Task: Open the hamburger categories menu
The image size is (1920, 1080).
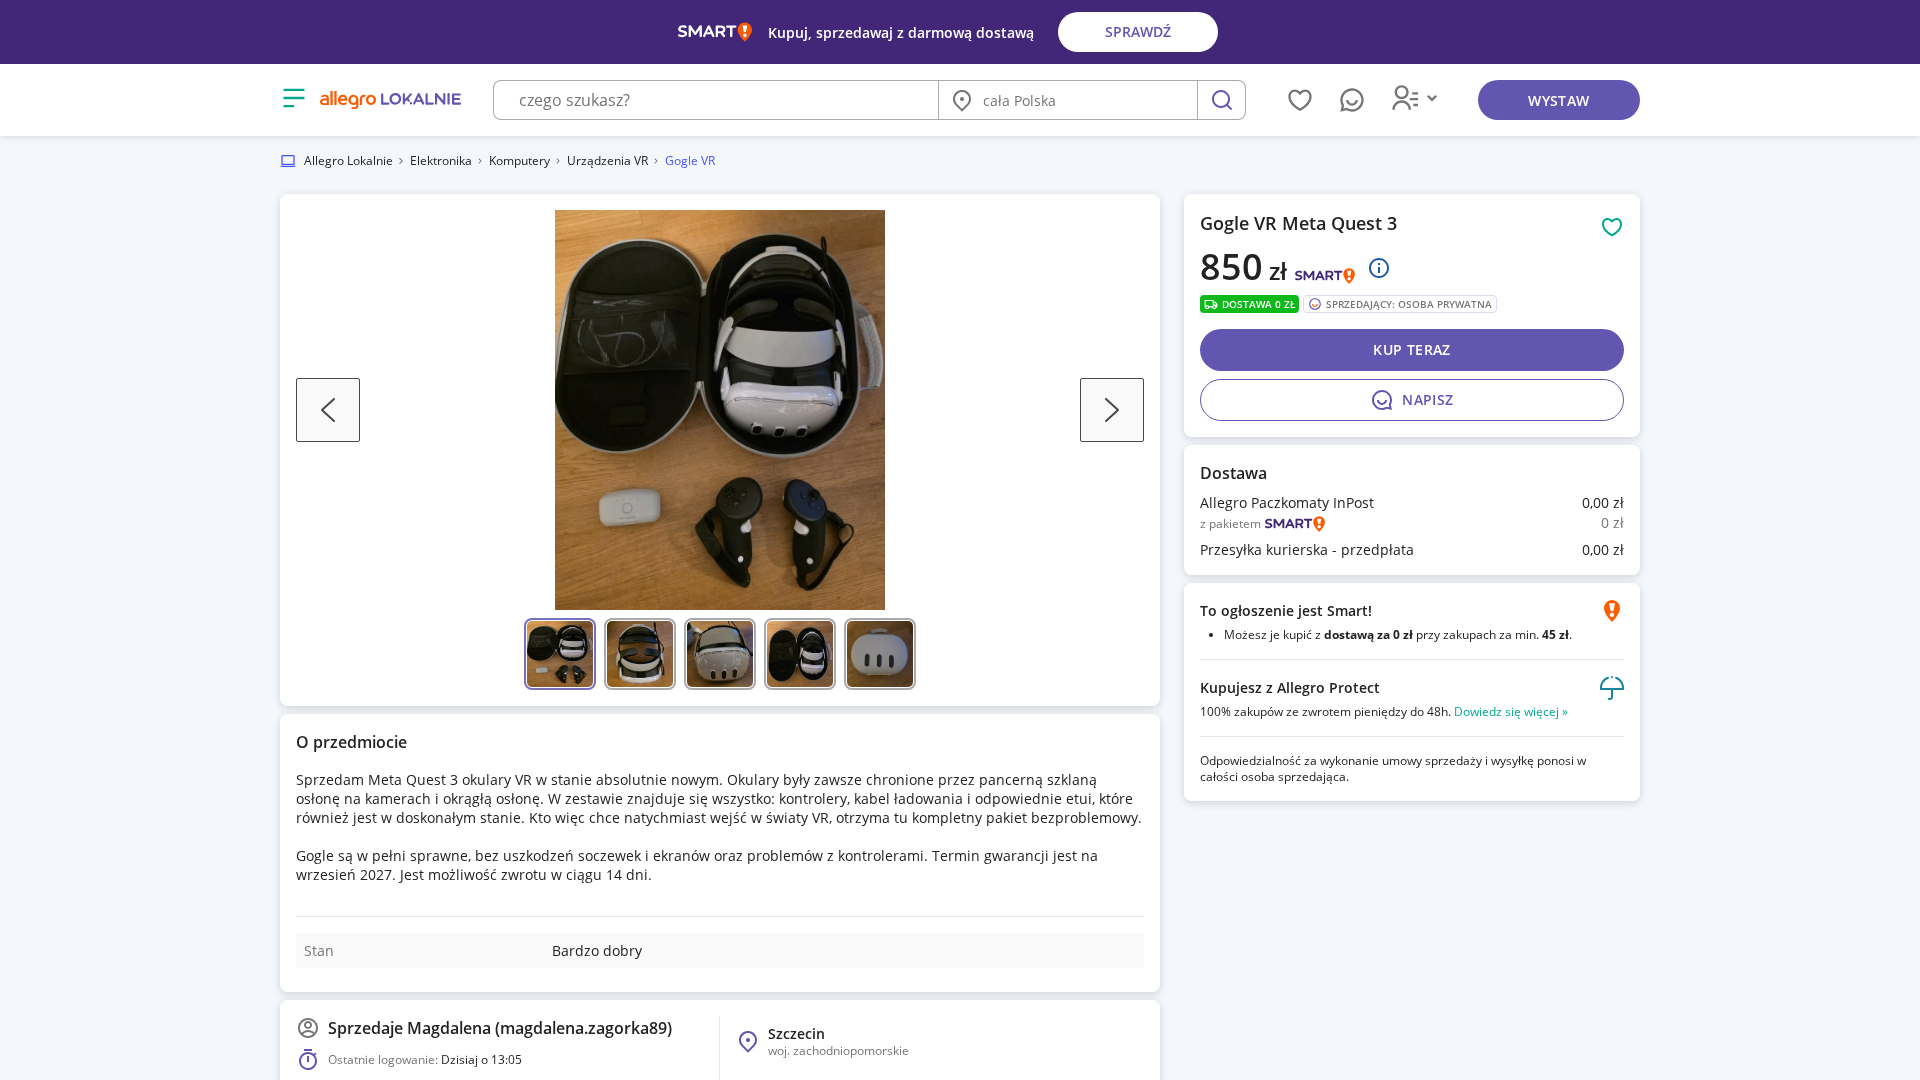Action: pos(293,98)
